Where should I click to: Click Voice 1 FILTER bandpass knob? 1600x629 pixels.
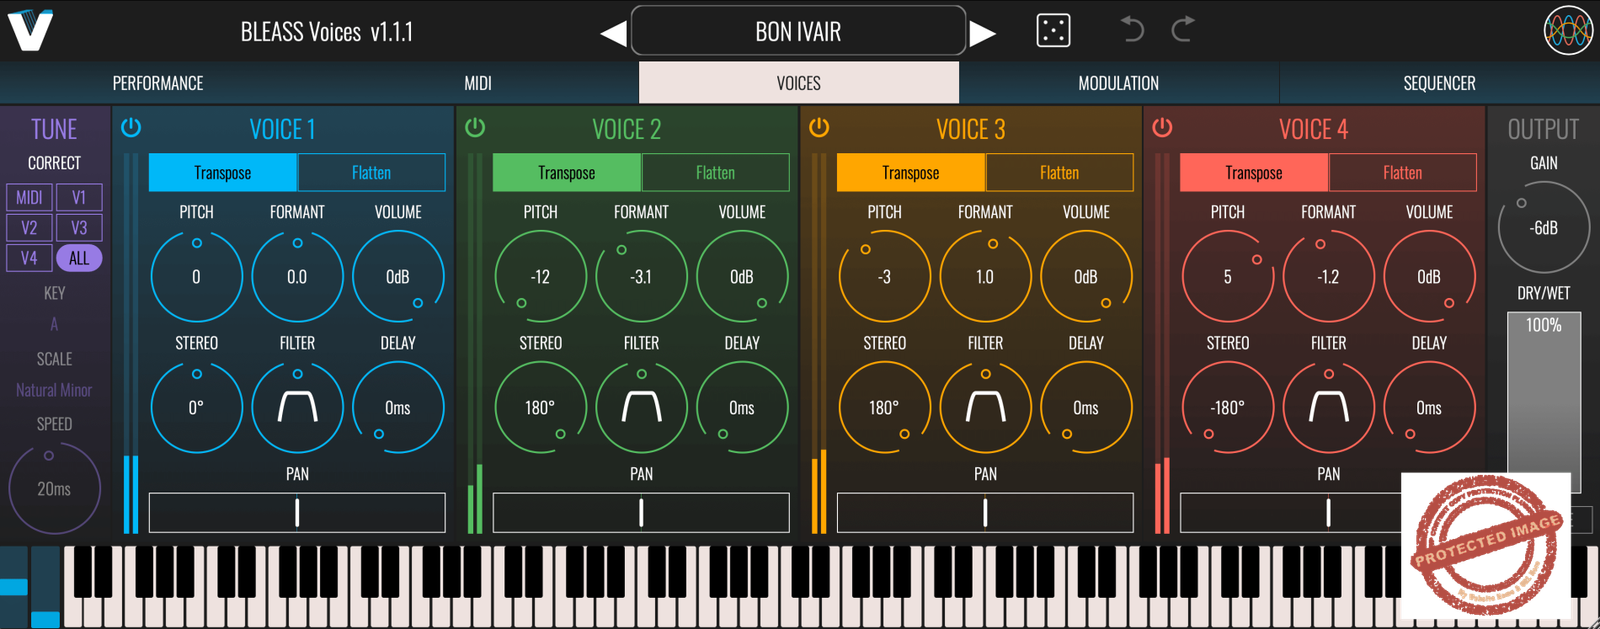point(297,408)
